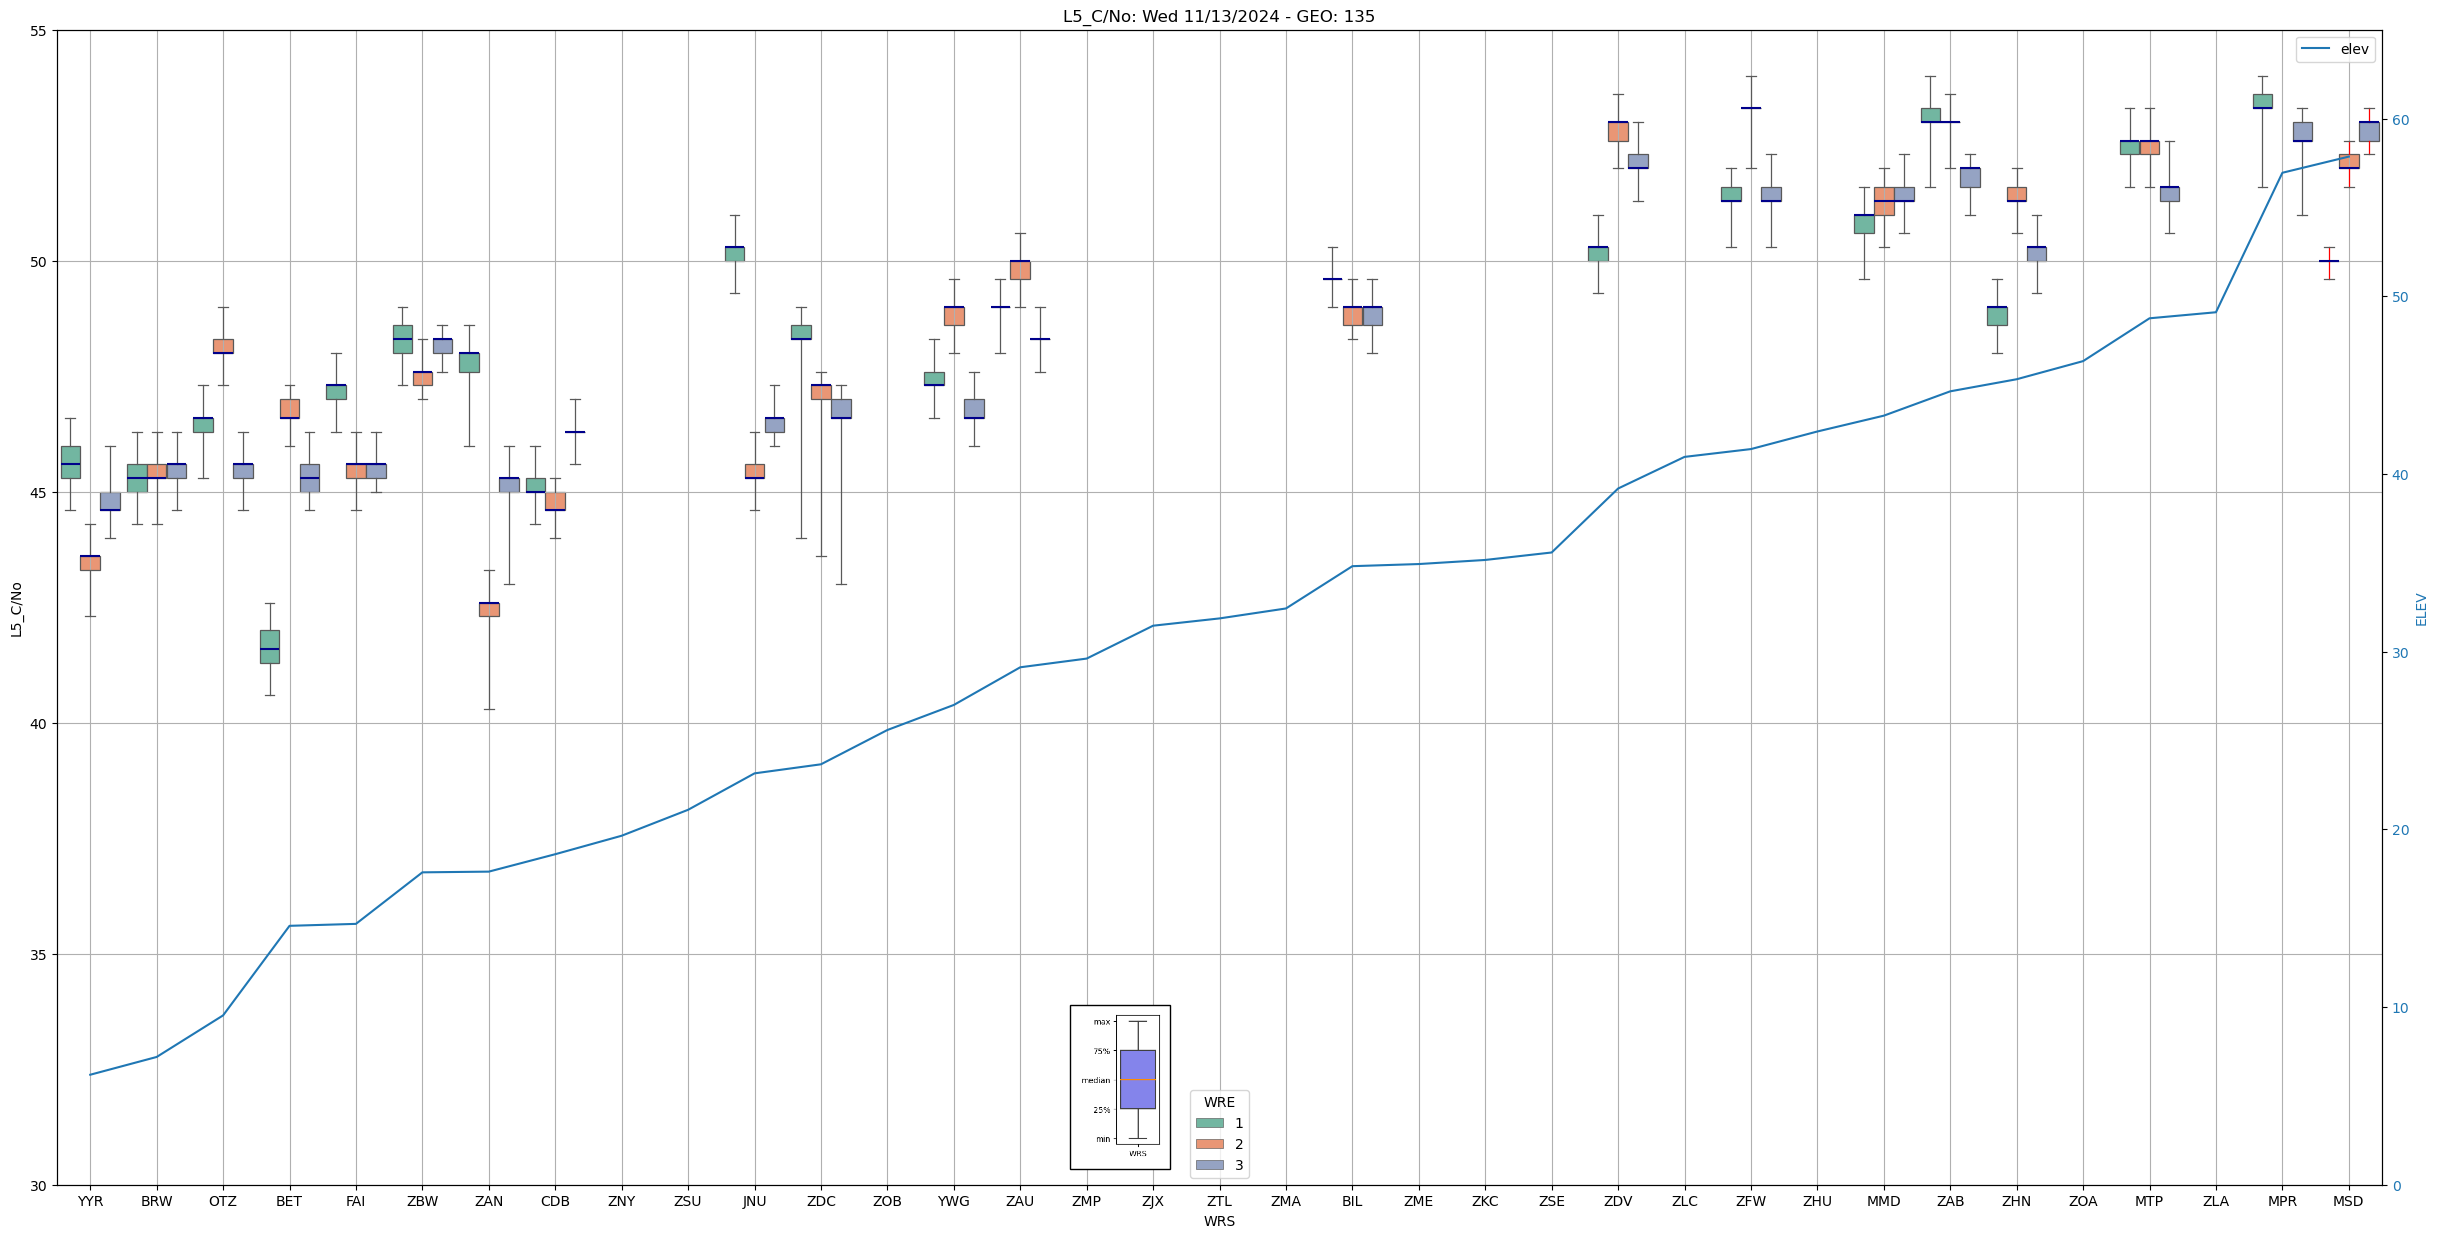
Task: Click the orange WRE 2 legend swatch
Action: pos(1209,1144)
